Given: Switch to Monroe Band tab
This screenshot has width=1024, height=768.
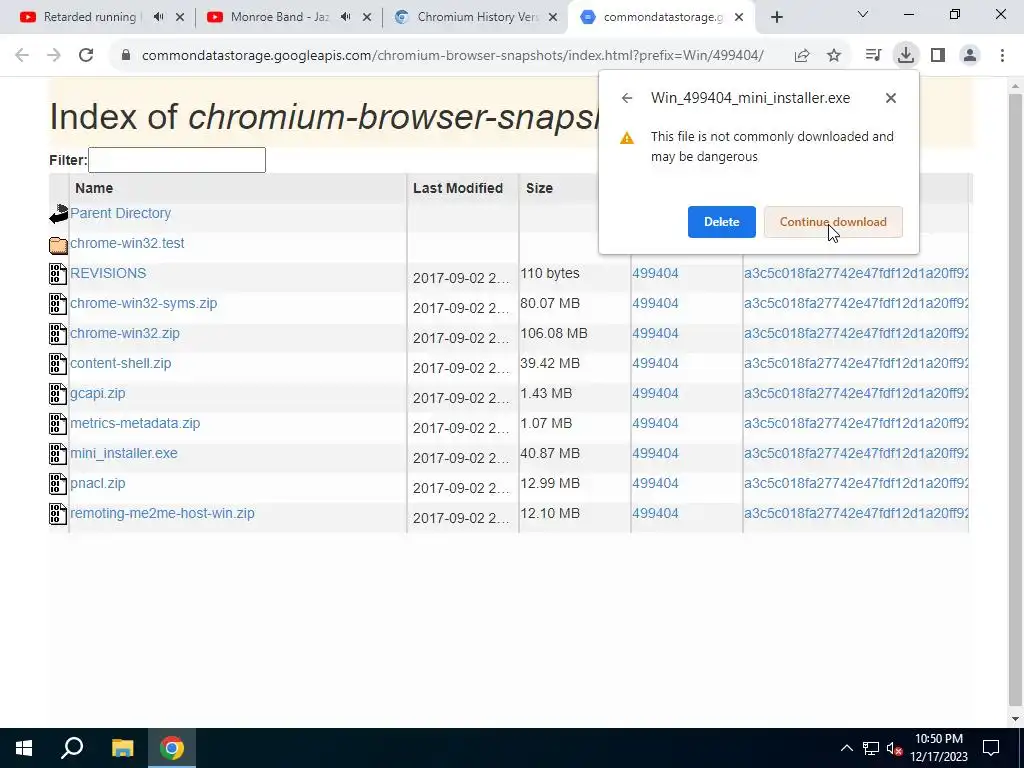Looking at the screenshot, I should coord(280,17).
